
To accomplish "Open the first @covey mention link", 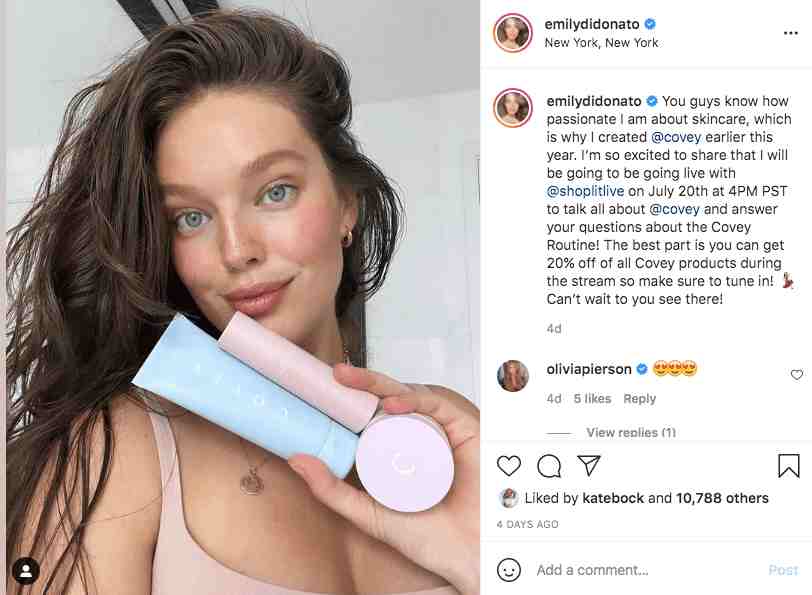I will 676,137.
